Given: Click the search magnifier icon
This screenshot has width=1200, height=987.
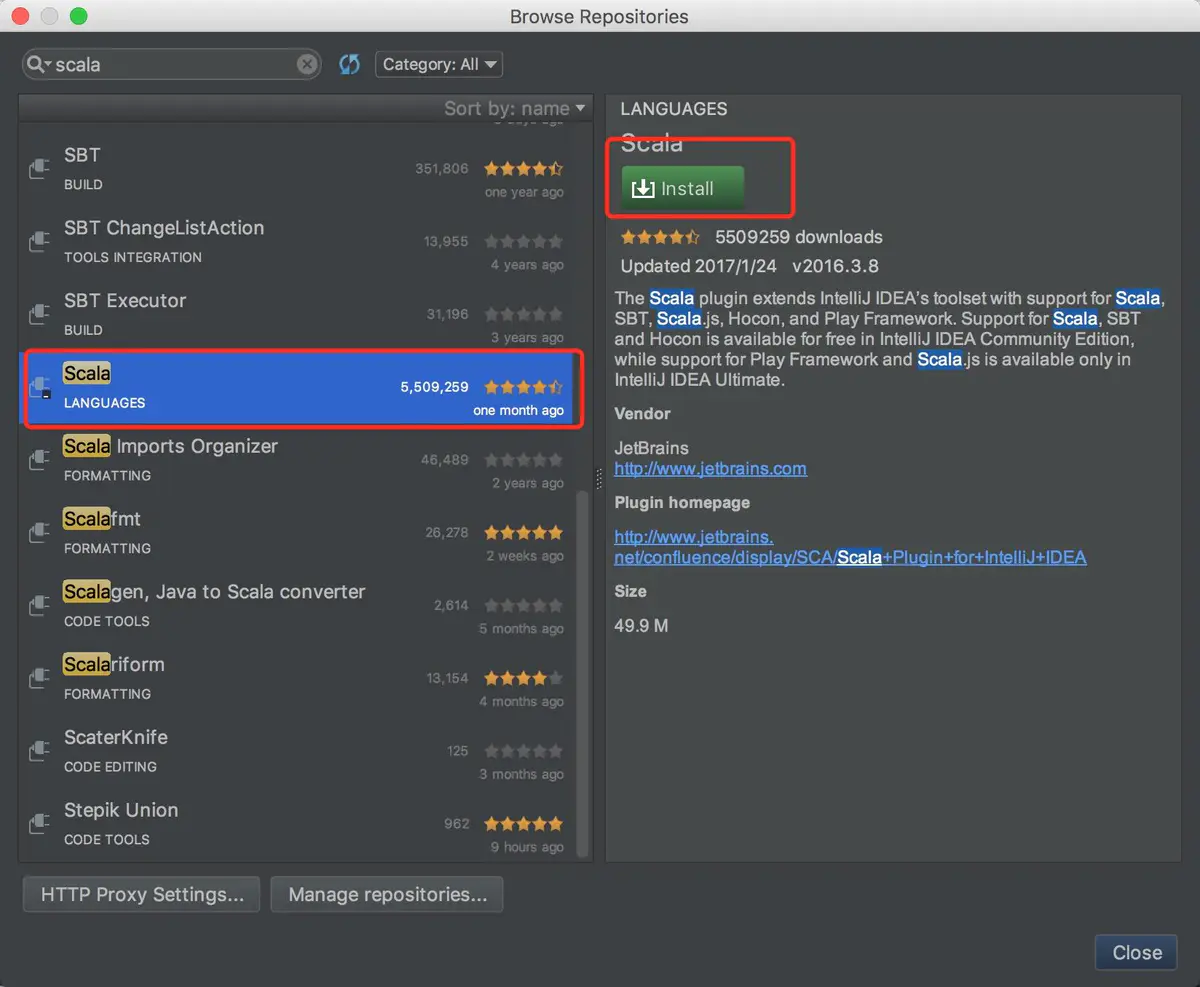Looking at the screenshot, I should coord(39,65).
